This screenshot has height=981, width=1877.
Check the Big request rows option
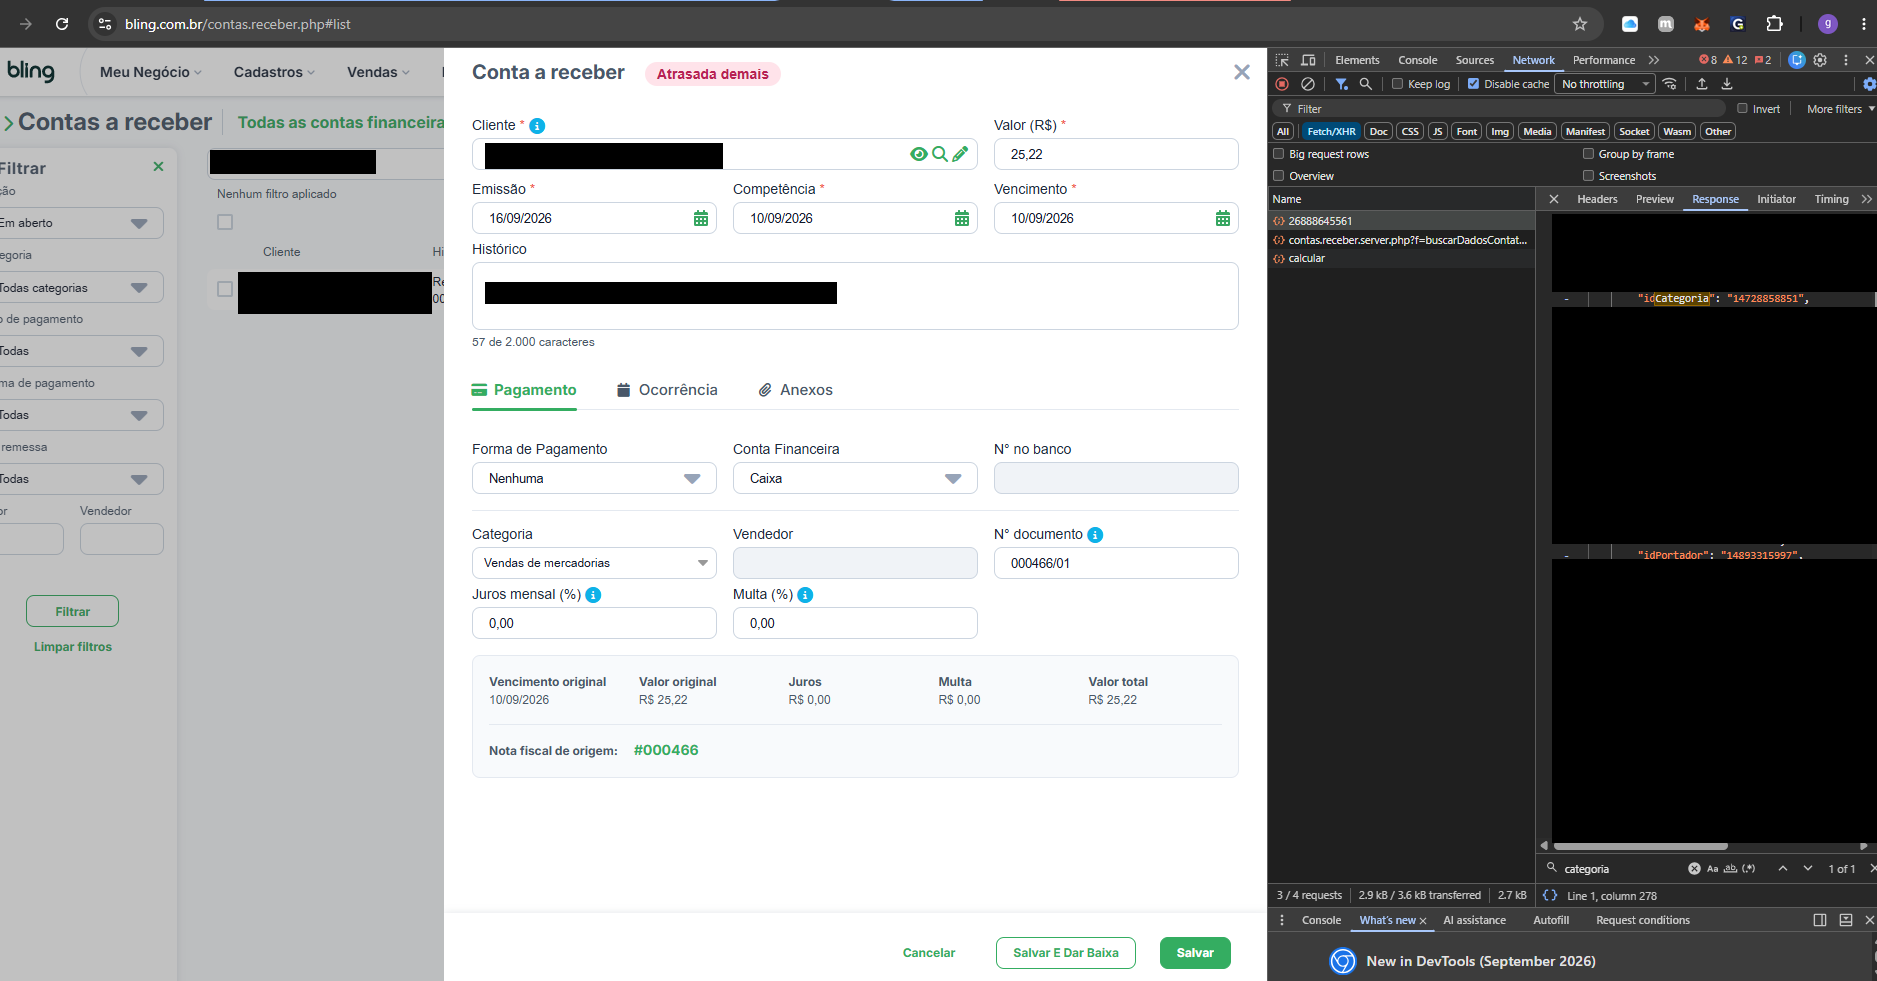point(1278,154)
